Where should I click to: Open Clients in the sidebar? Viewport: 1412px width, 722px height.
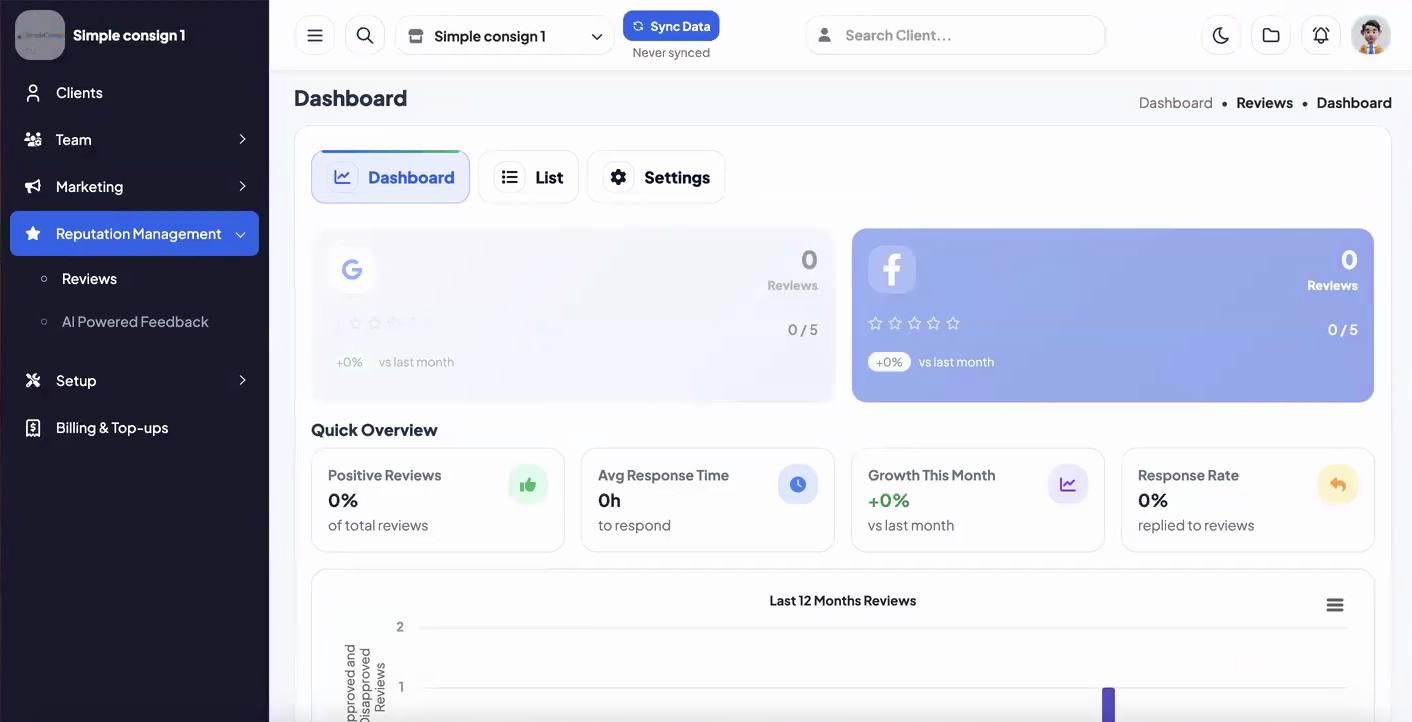[x=134, y=93]
